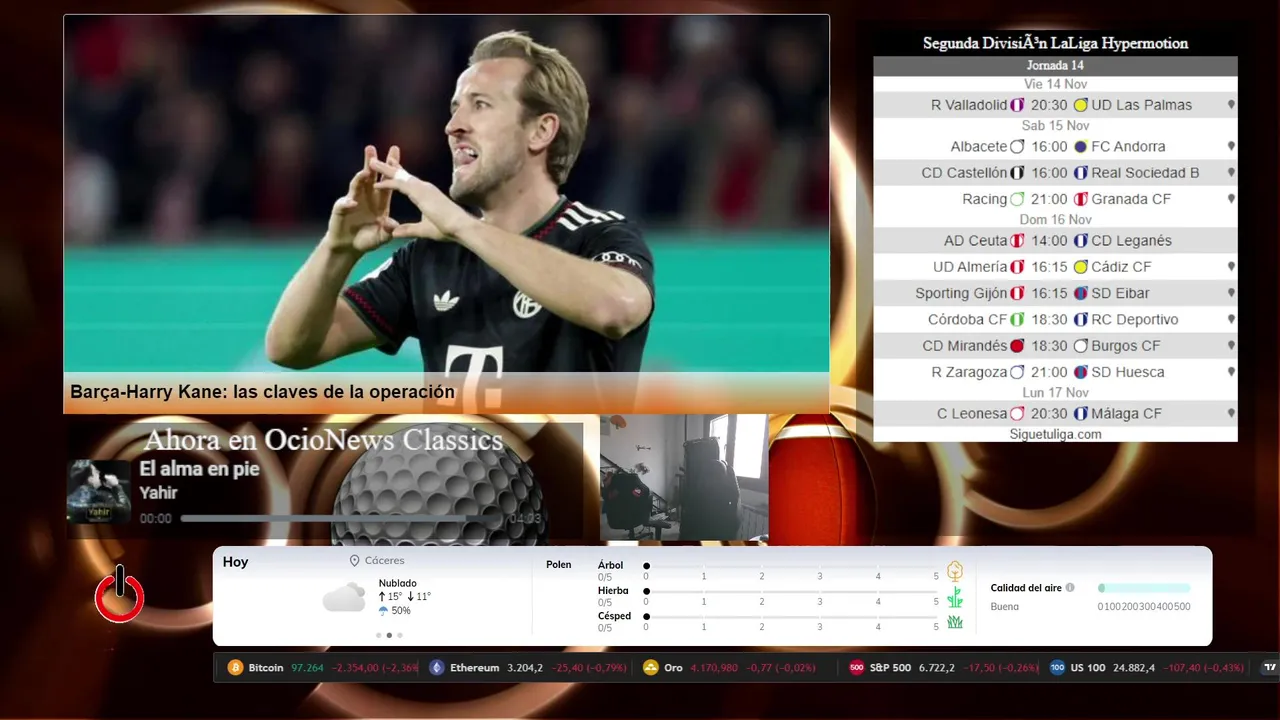Click the Buena air quality label

1005,606
